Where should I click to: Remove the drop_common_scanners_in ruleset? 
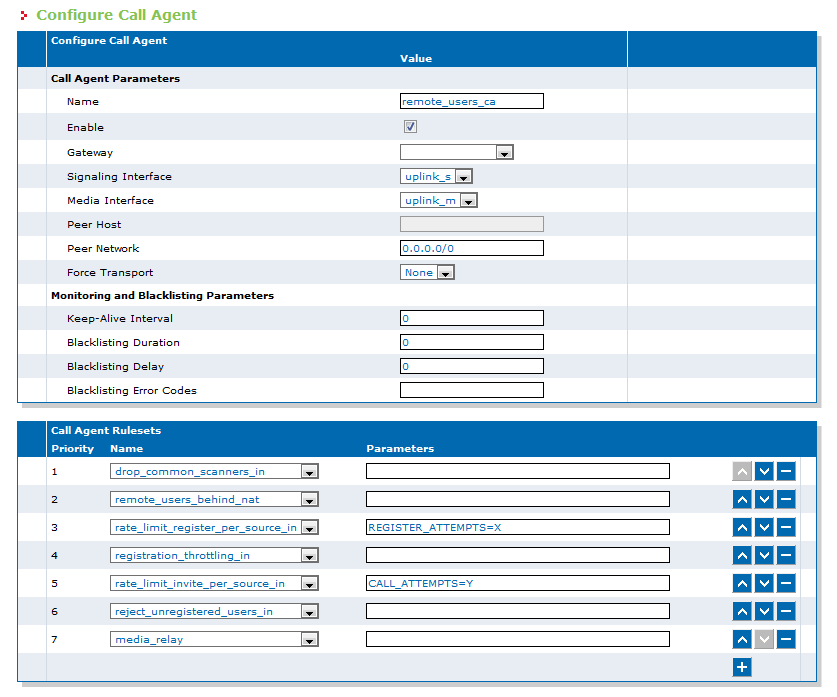786,471
